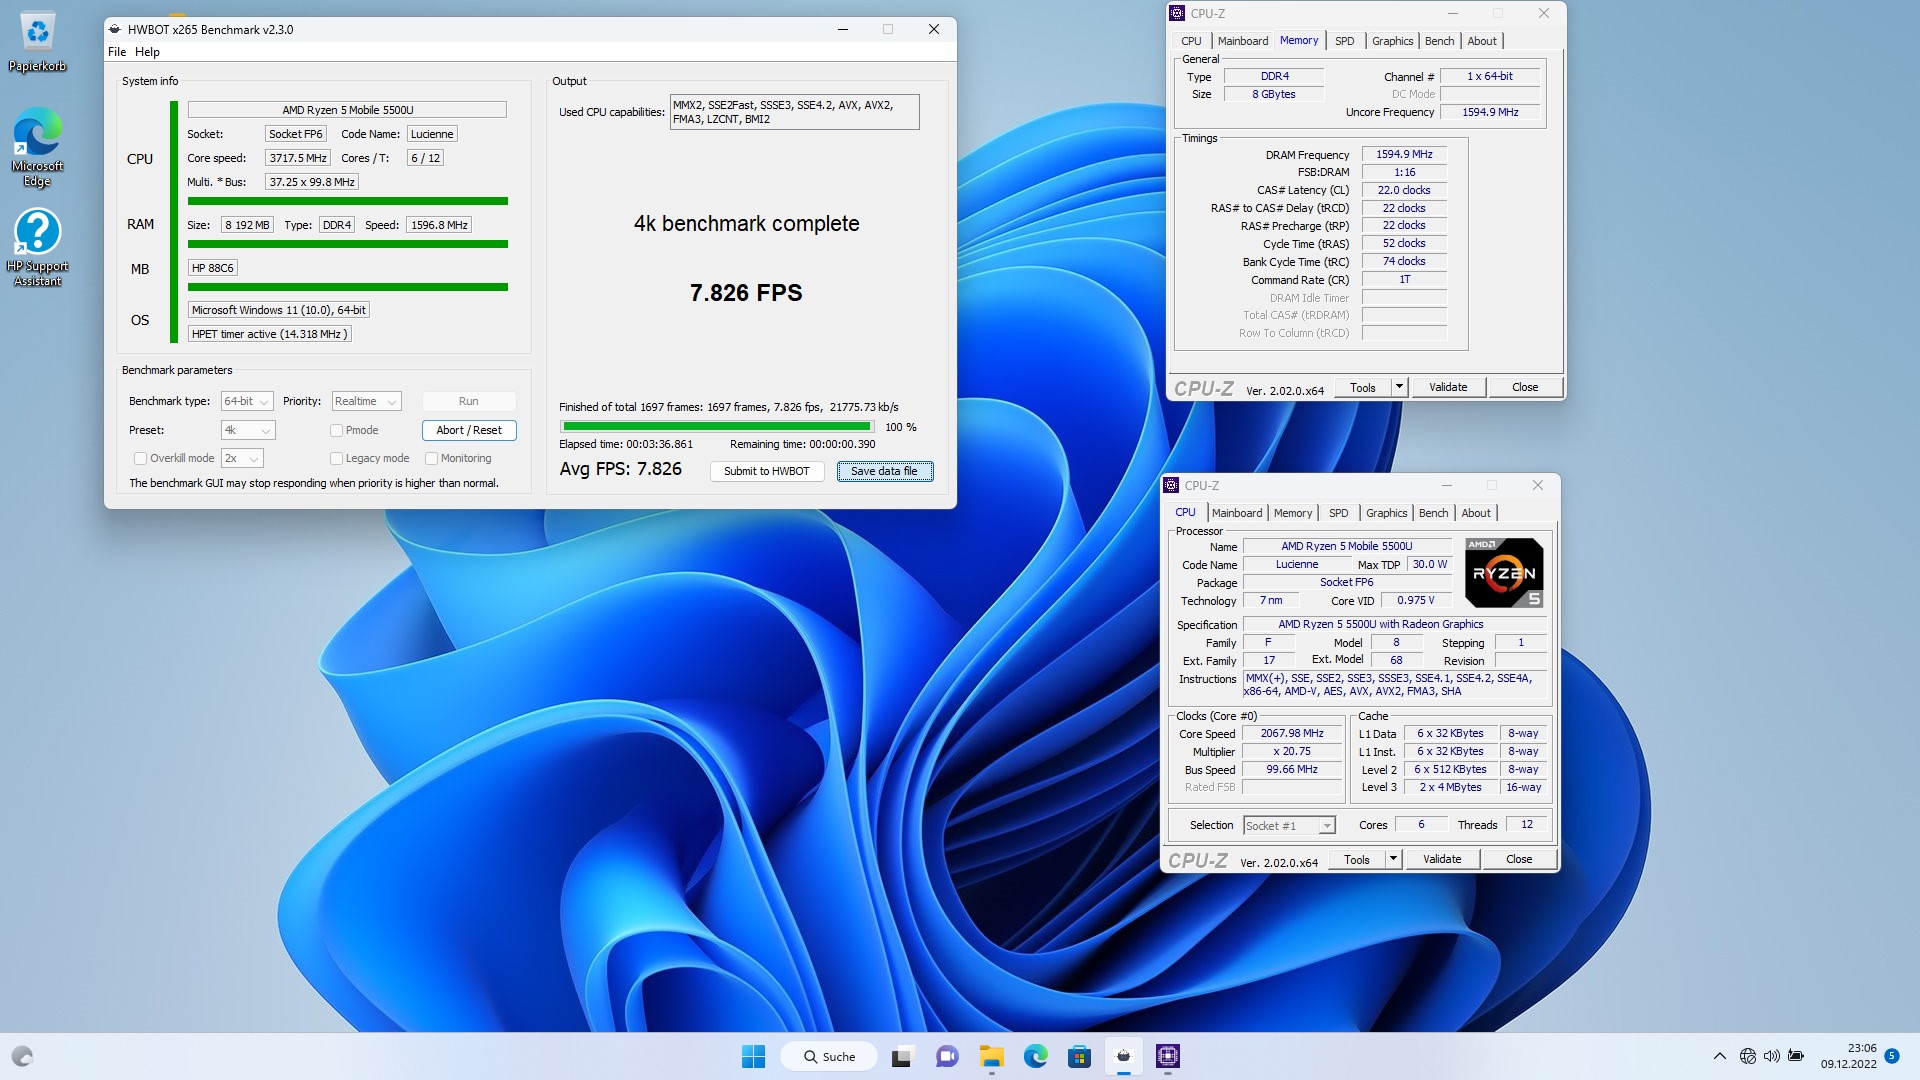The image size is (1920, 1080).
Task: Open the Priority Realtime dropdown
Action: pos(366,401)
